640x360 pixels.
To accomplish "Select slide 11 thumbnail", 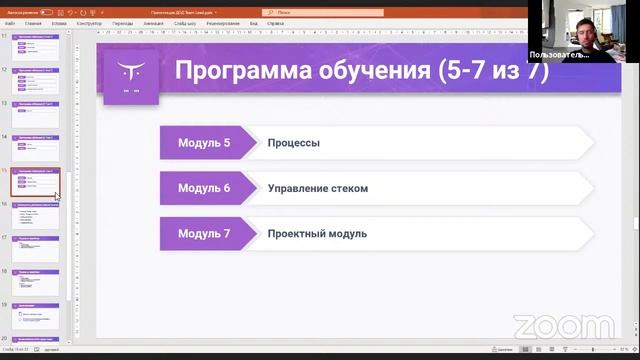I will tap(36, 47).
